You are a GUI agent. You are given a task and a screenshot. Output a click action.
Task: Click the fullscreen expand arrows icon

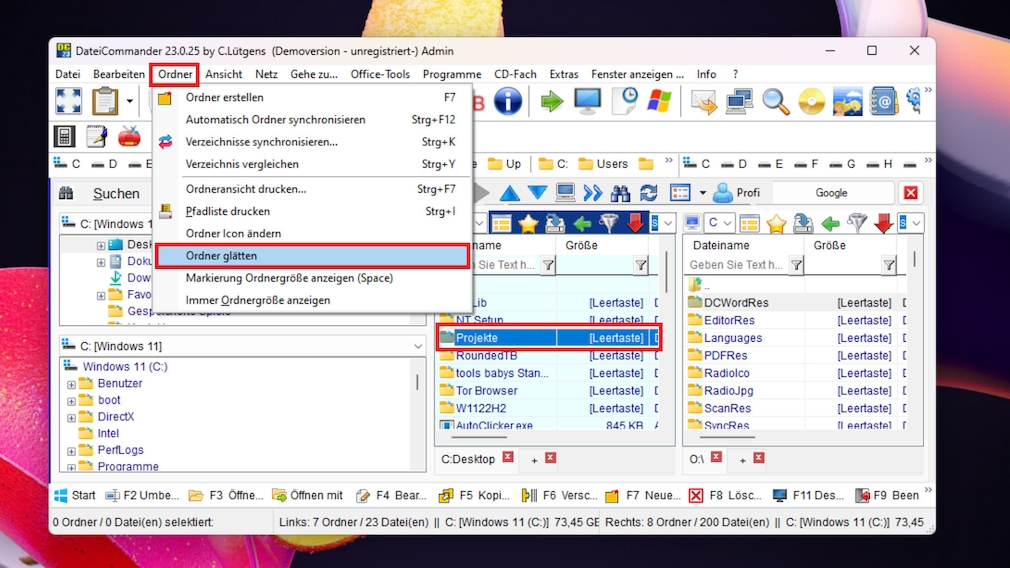(68, 101)
